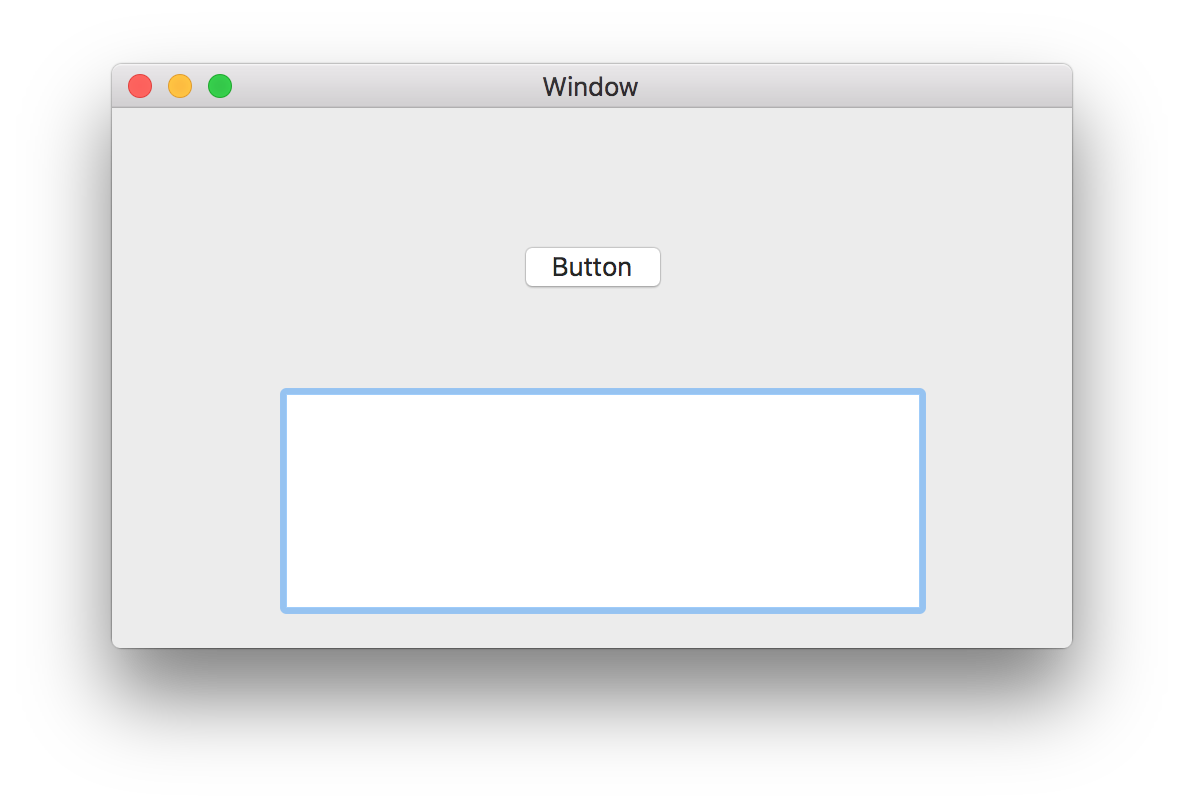Minimize the window with the yellow button
The width and height of the screenshot is (1184, 808).
point(180,86)
